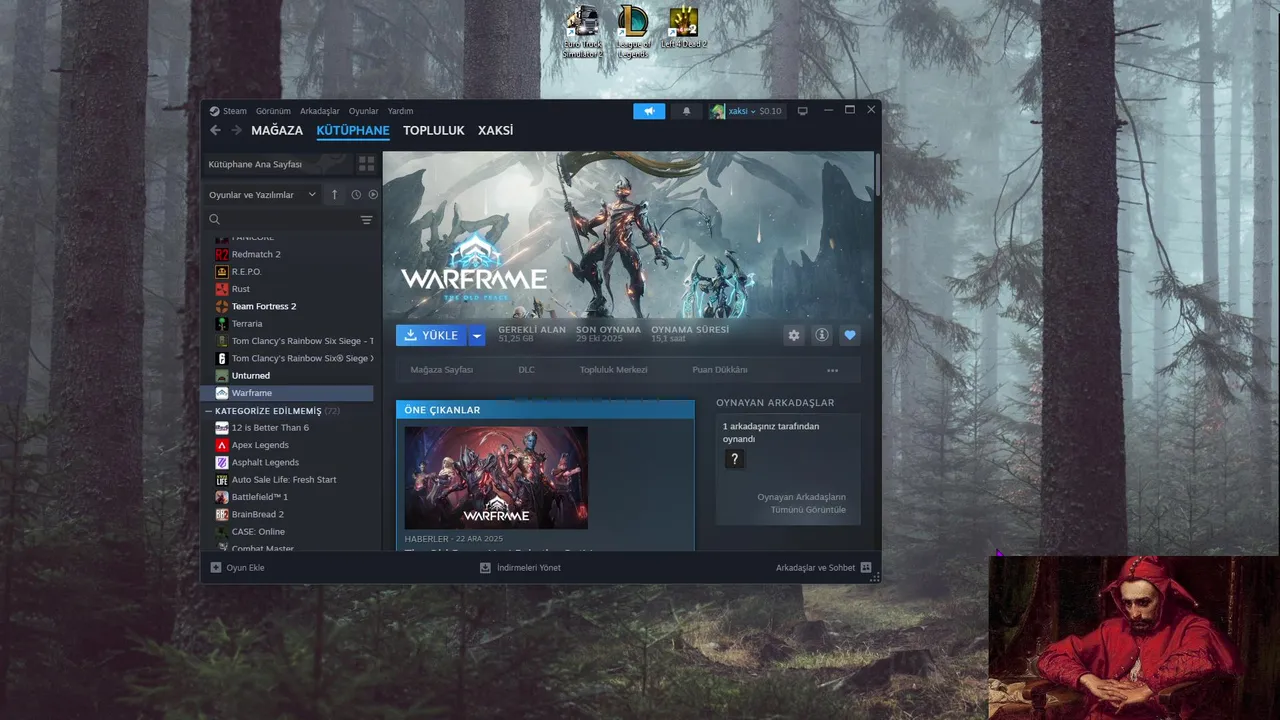This screenshot has height=720, width=1280.
Task: Click the R.E.P.O. game icon
Action: click(222, 272)
